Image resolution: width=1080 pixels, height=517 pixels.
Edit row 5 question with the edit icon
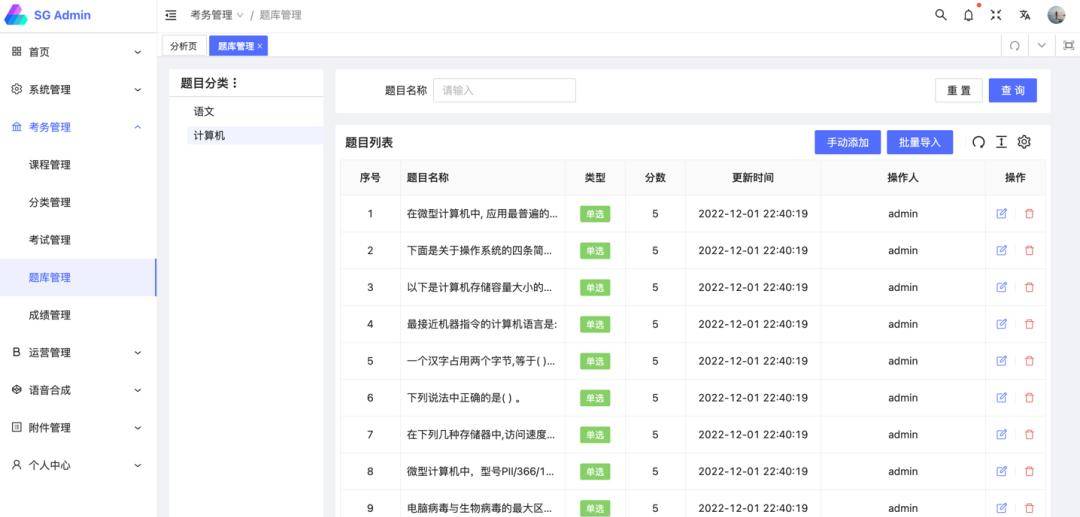coord(1001,361)
